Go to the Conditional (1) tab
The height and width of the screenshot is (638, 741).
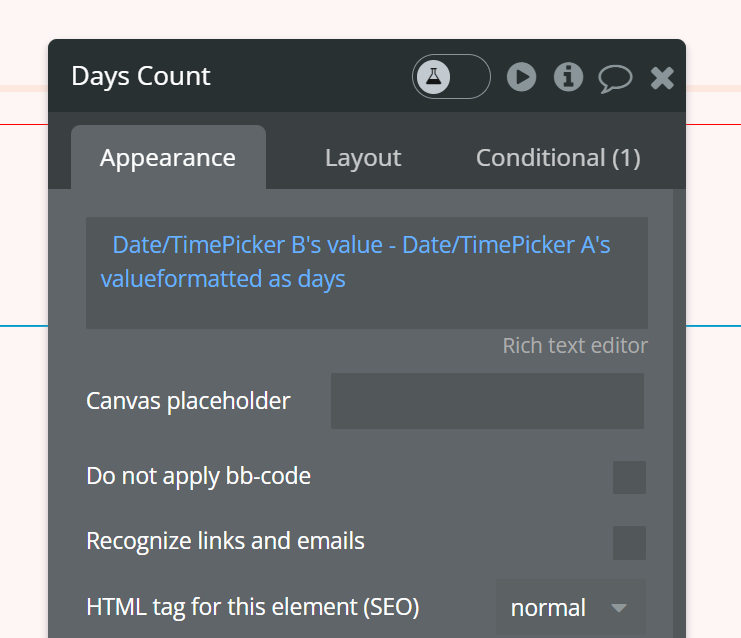point(558,158)
